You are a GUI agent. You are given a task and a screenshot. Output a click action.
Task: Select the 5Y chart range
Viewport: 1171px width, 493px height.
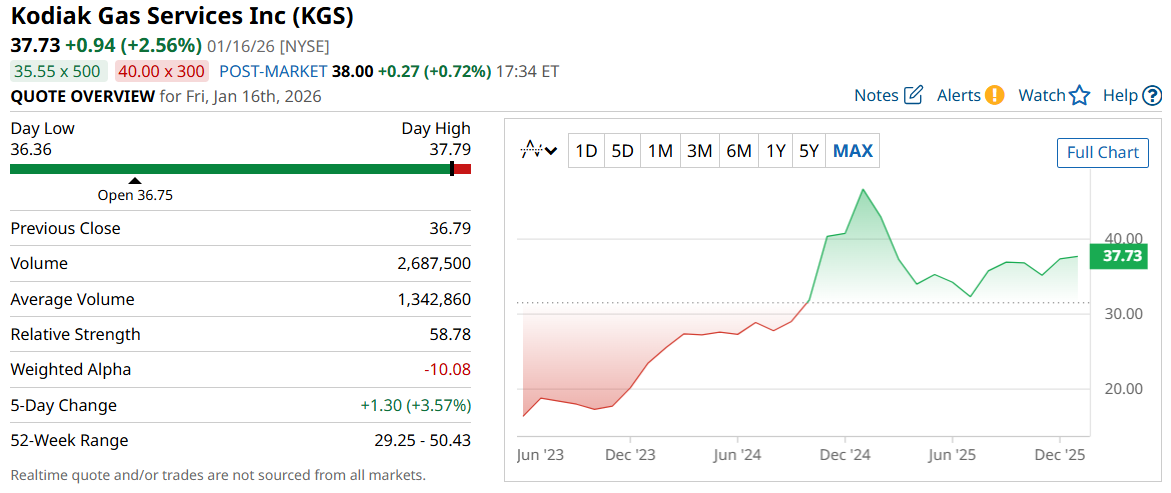click(808, 151)
